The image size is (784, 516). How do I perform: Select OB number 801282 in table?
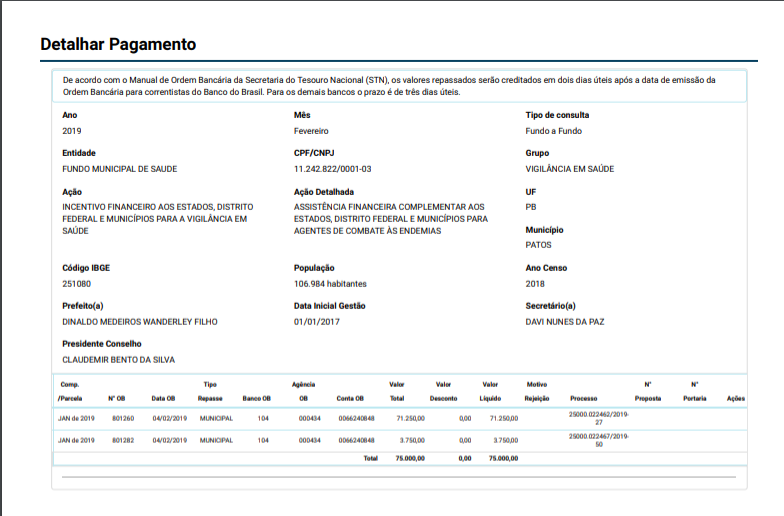coord(123,440)
